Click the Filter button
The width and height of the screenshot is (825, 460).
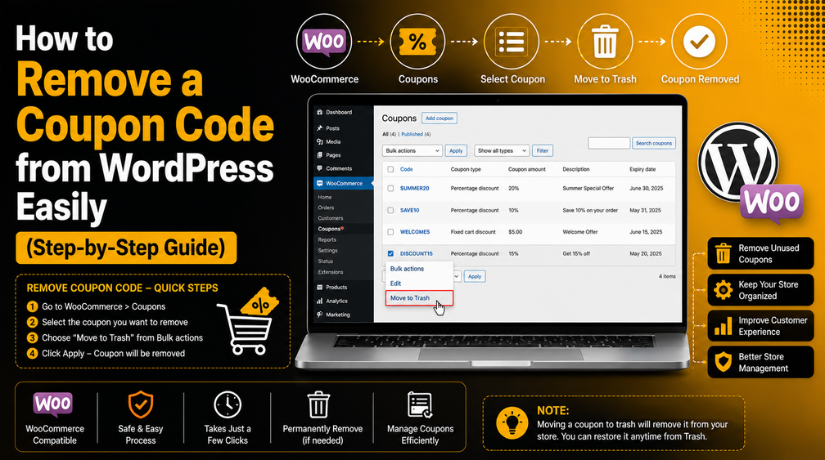542,151
